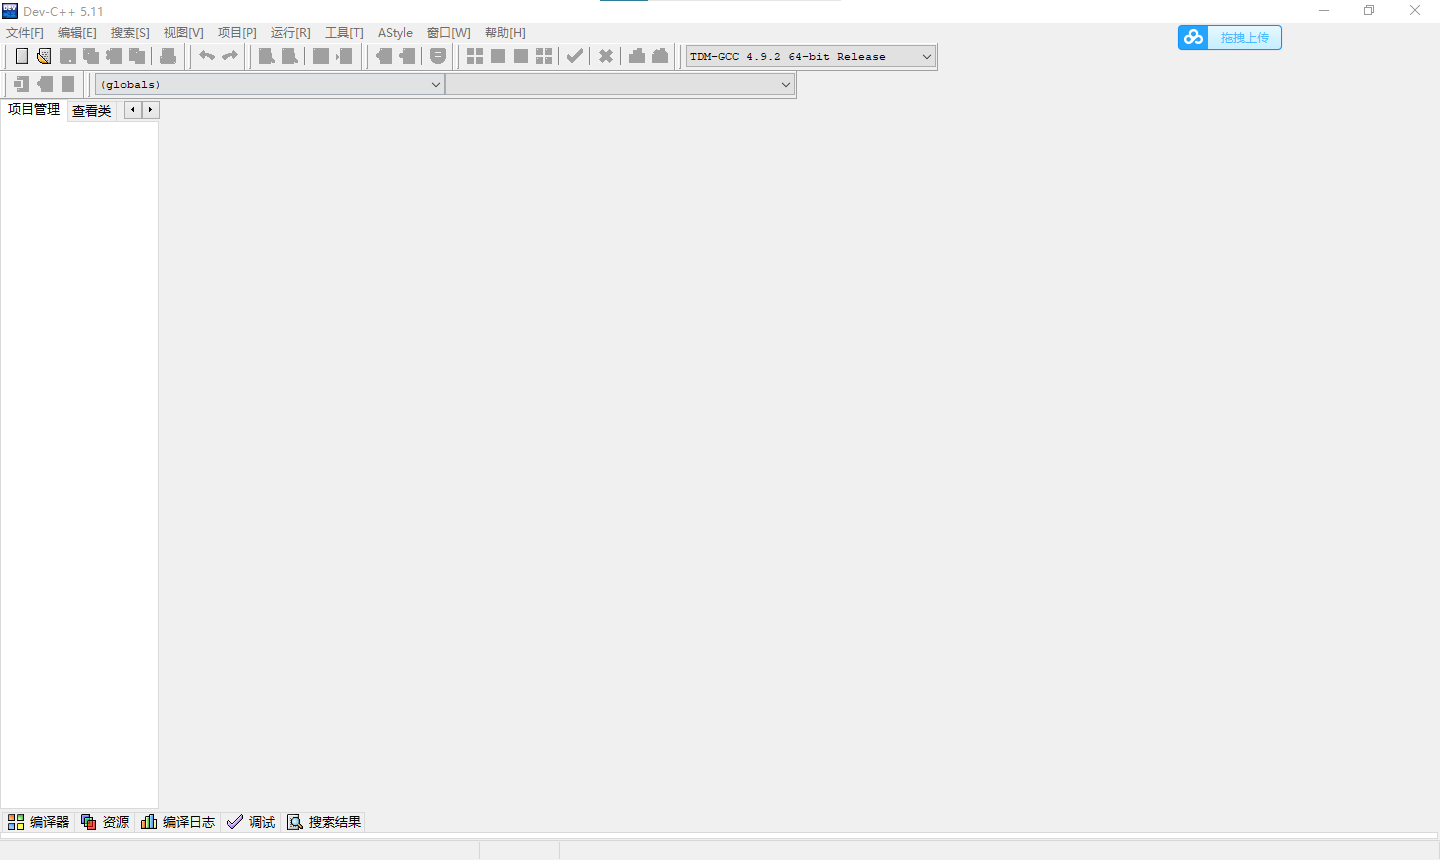
Task: Click the right tab scroll arrow
Action: point(151,110)
